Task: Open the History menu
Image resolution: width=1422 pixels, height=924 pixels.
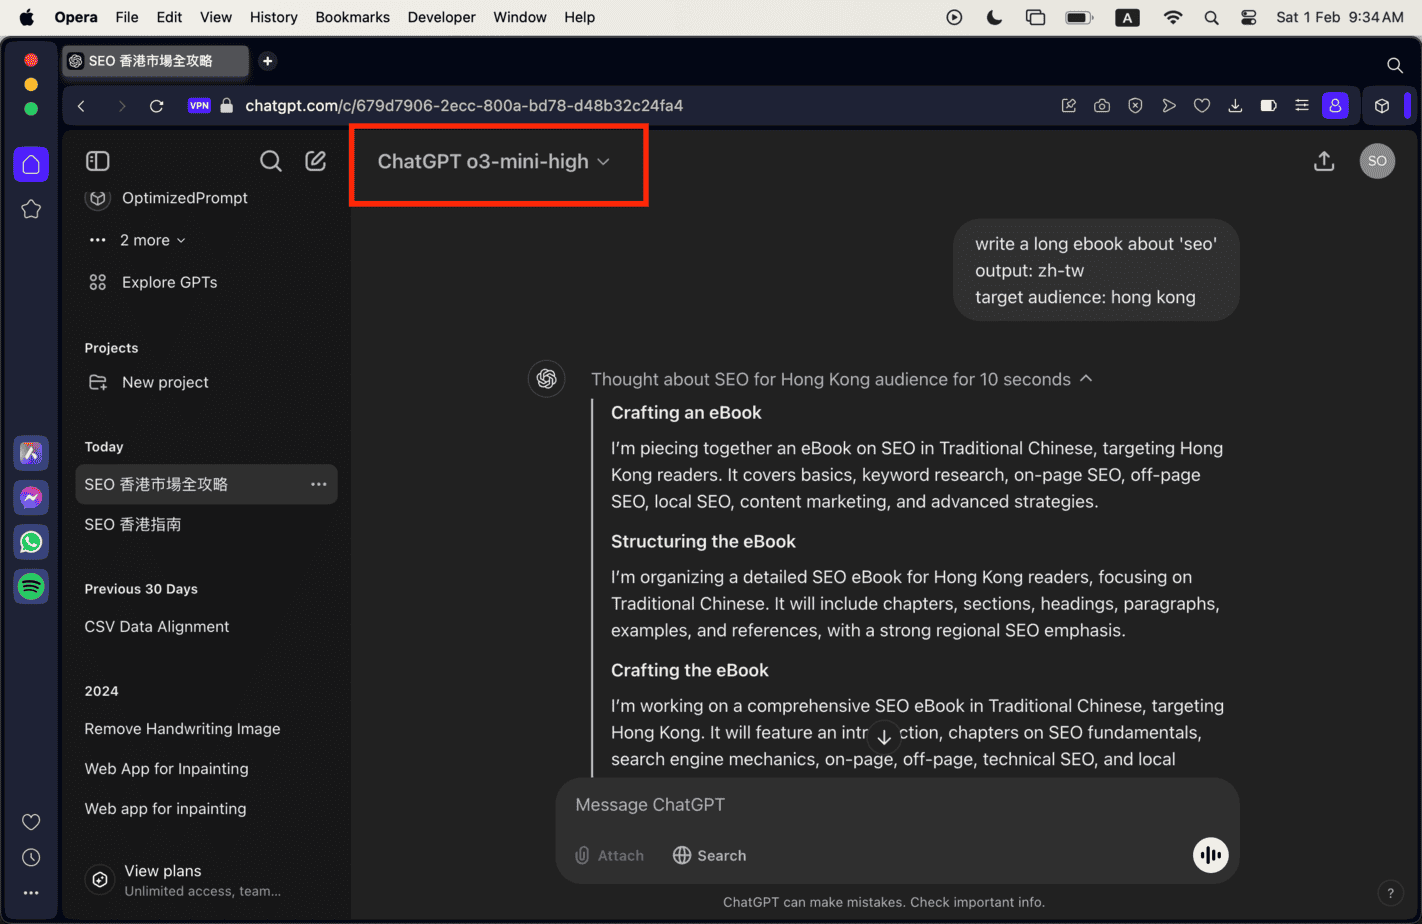Action: click(x=274, y=17)
